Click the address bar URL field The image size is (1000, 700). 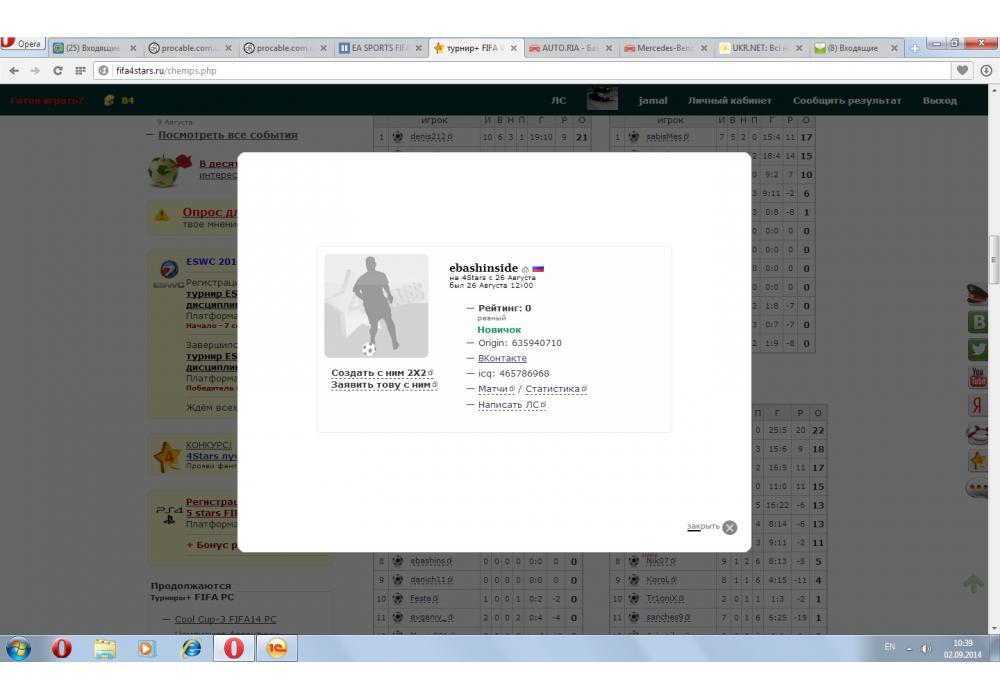pos(500,71)
